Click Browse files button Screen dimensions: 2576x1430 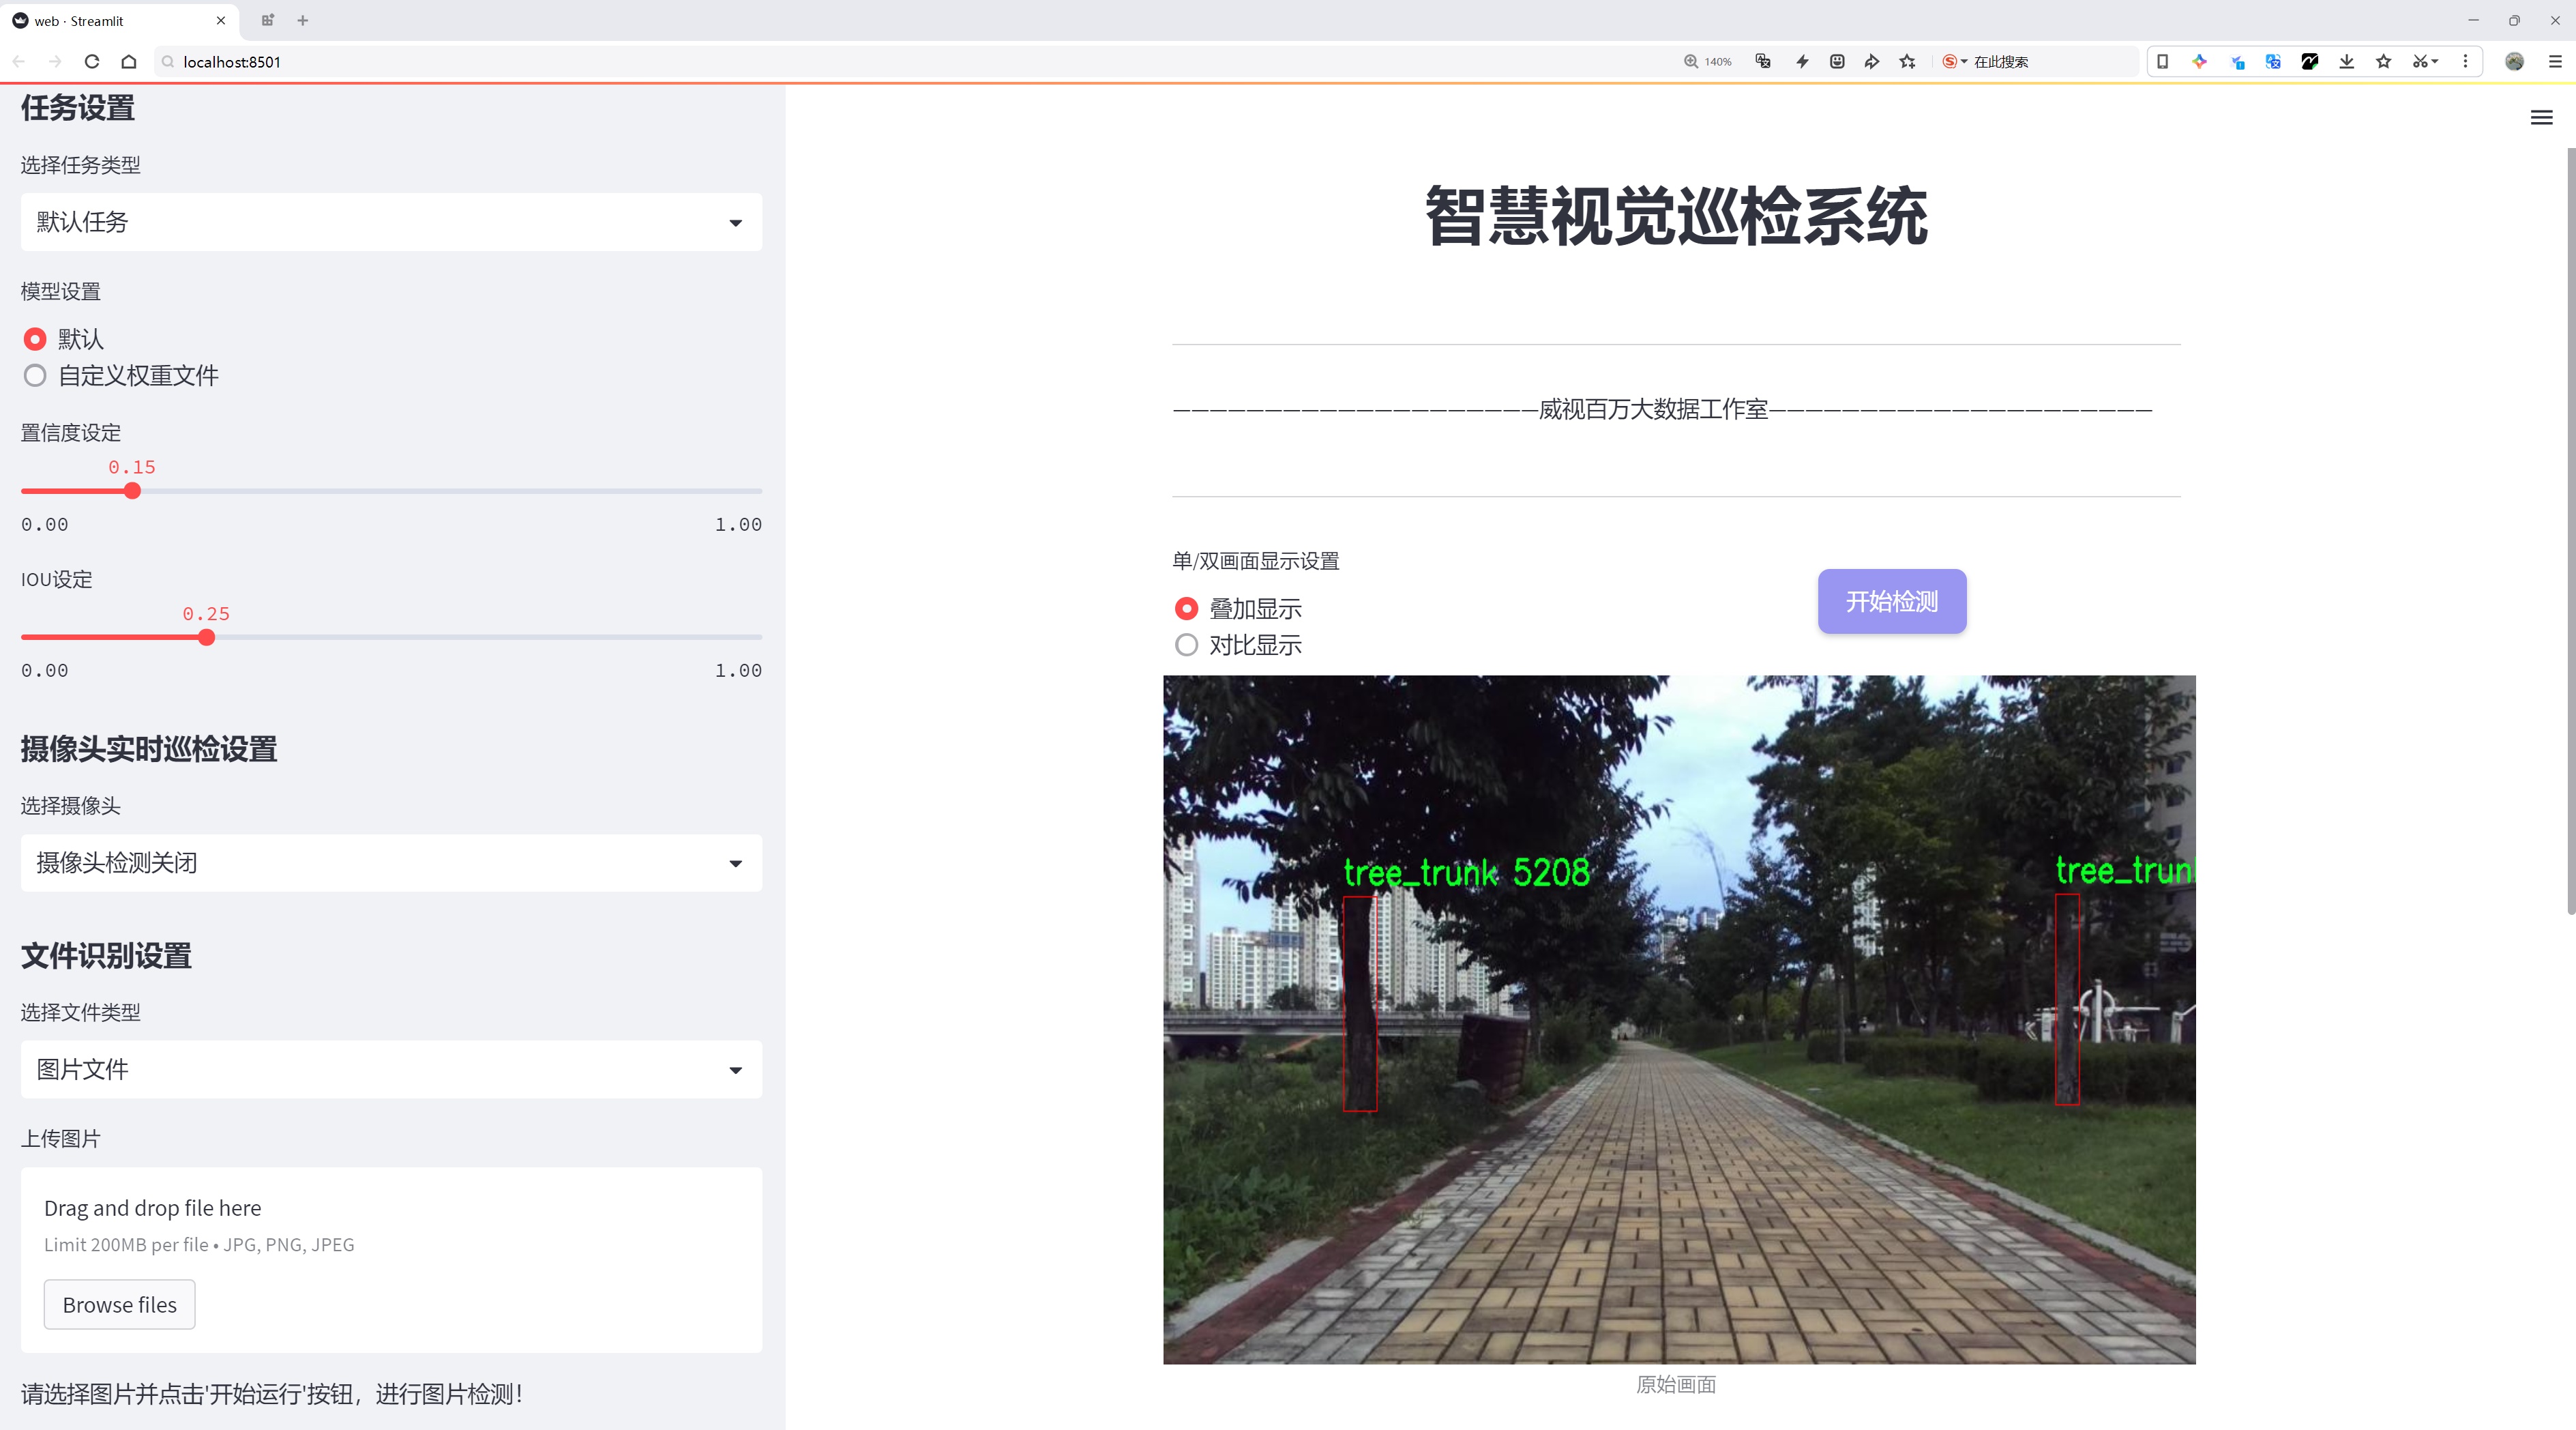(x=119, y=1305)
